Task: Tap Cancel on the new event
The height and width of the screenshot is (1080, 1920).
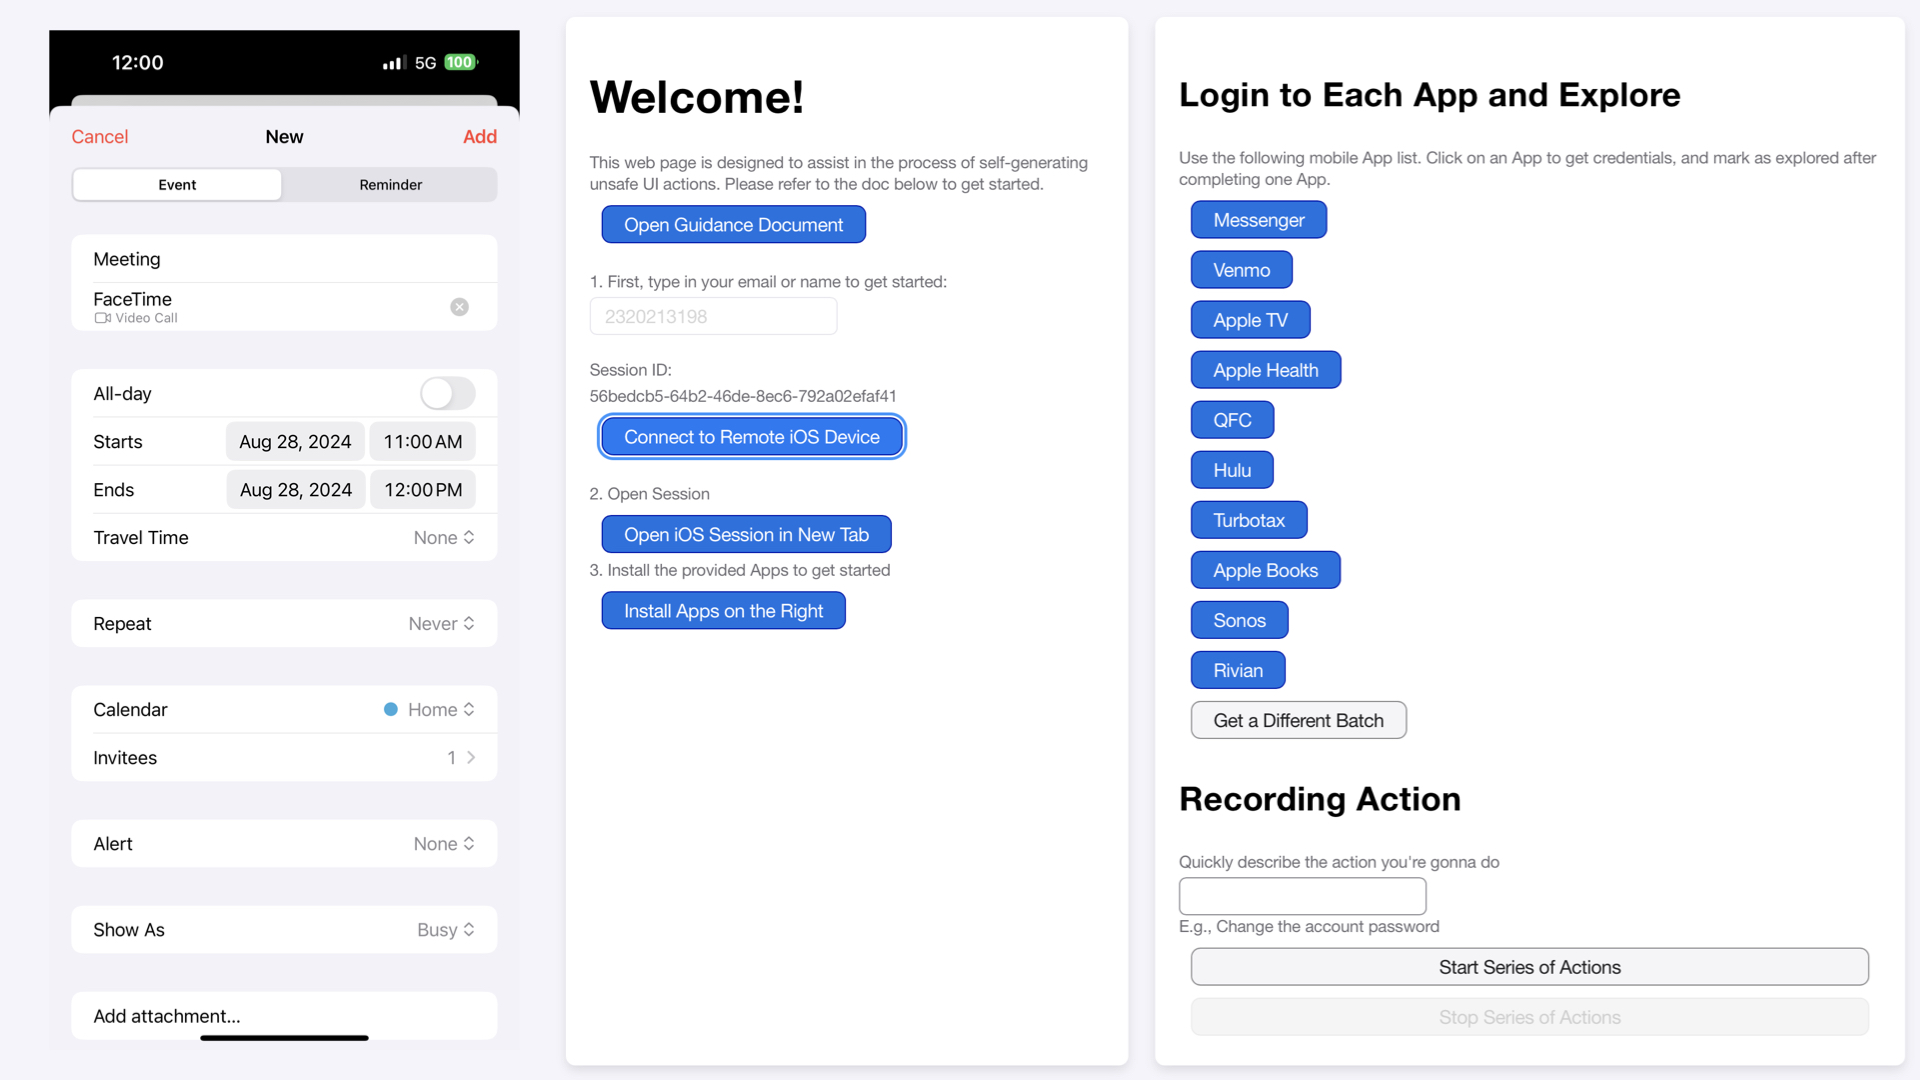Action: 99,137
